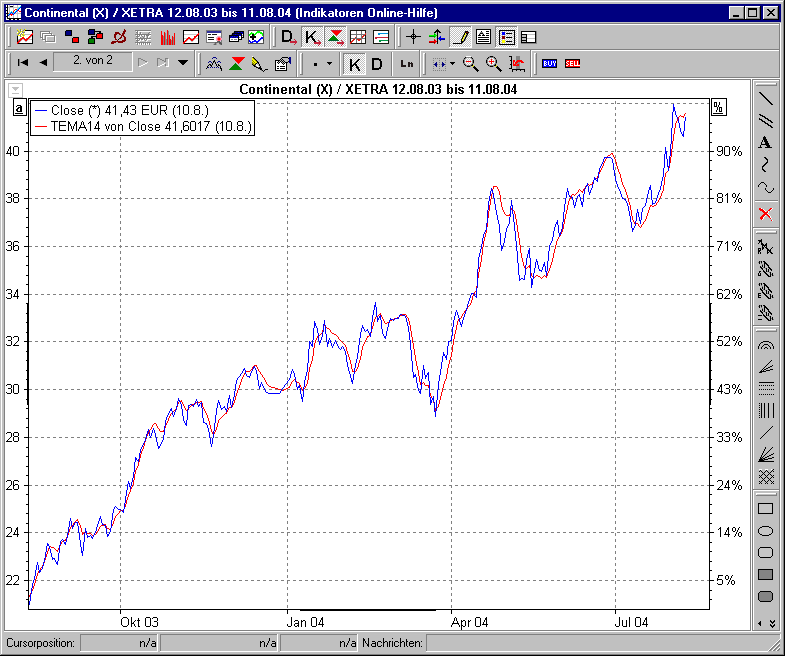Jump to the first chart page

pos(22,63)
